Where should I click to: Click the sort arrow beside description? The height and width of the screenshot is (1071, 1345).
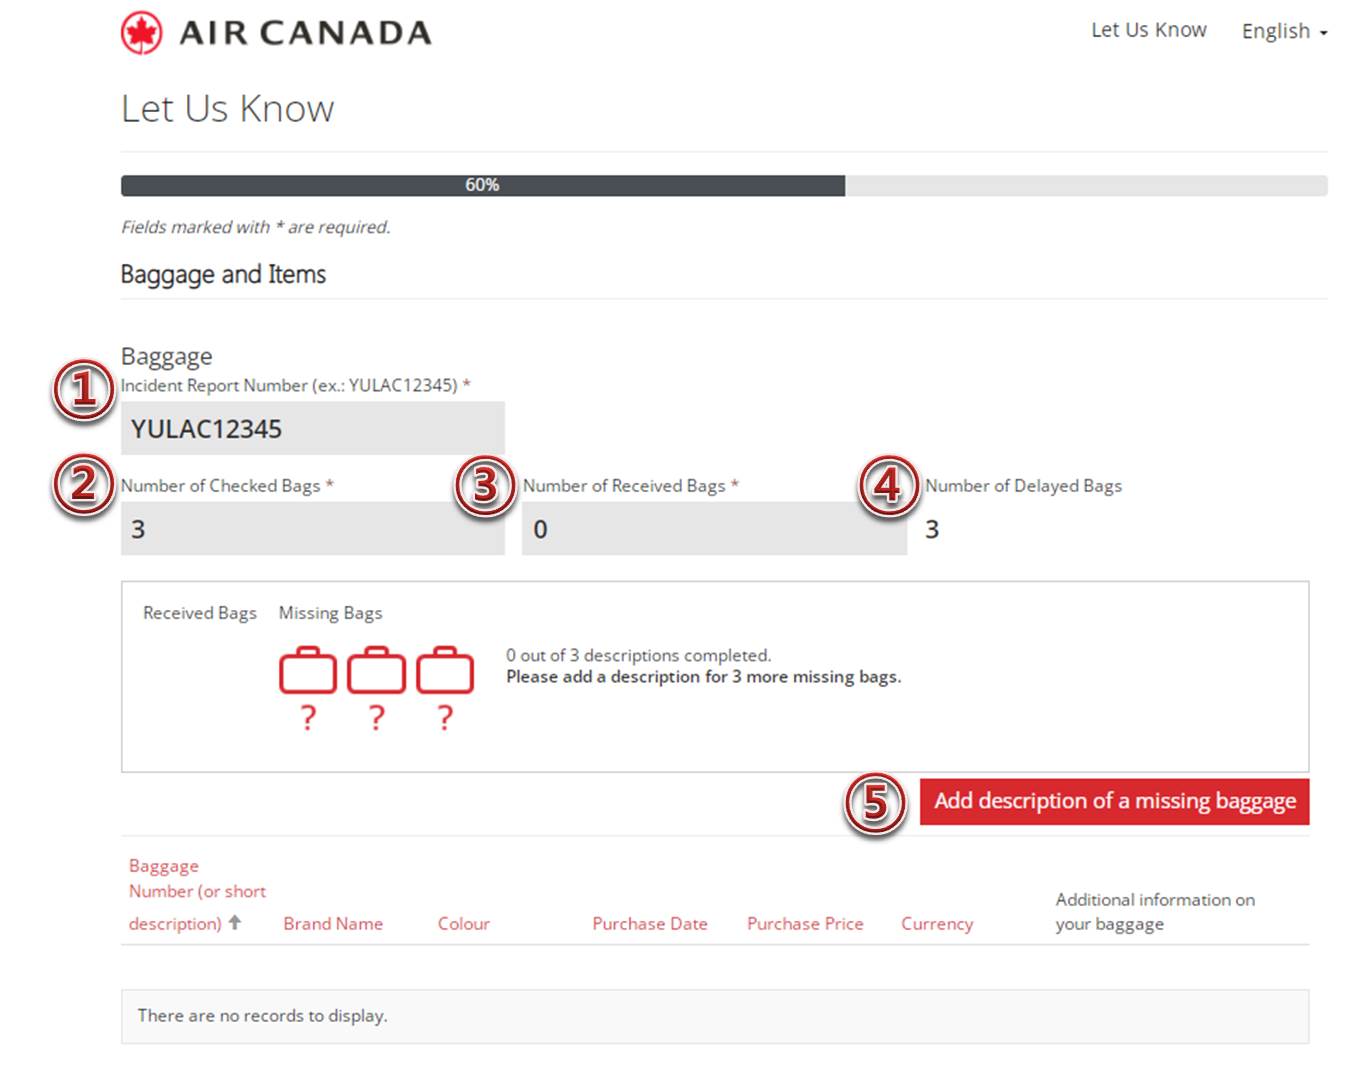pyautogui.click(x=235, y=922)
